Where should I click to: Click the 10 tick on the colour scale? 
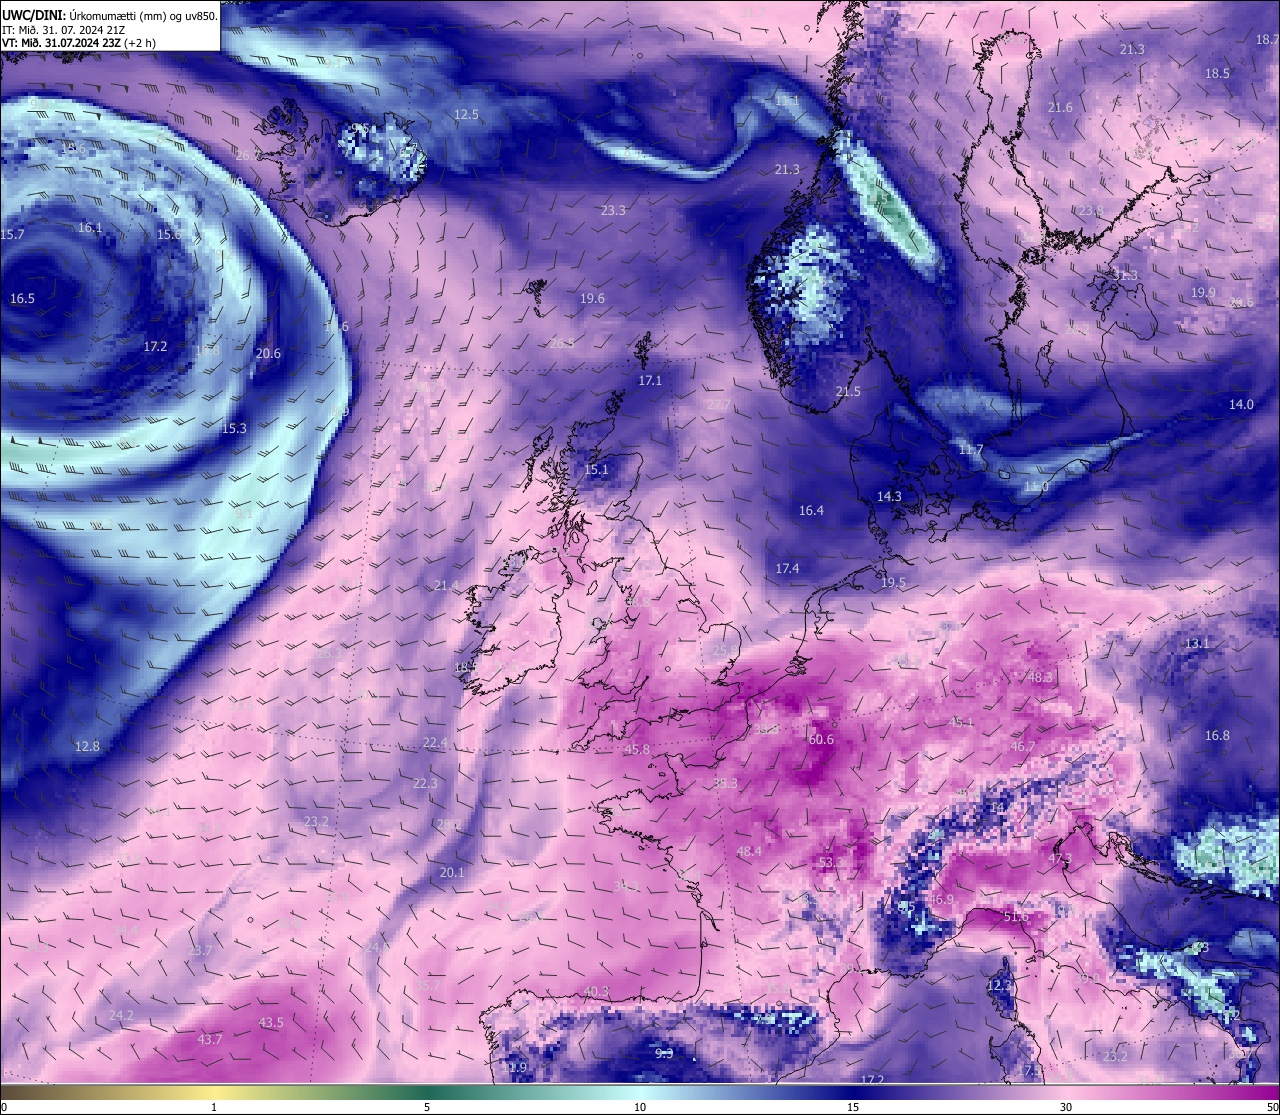[640, 1107]
